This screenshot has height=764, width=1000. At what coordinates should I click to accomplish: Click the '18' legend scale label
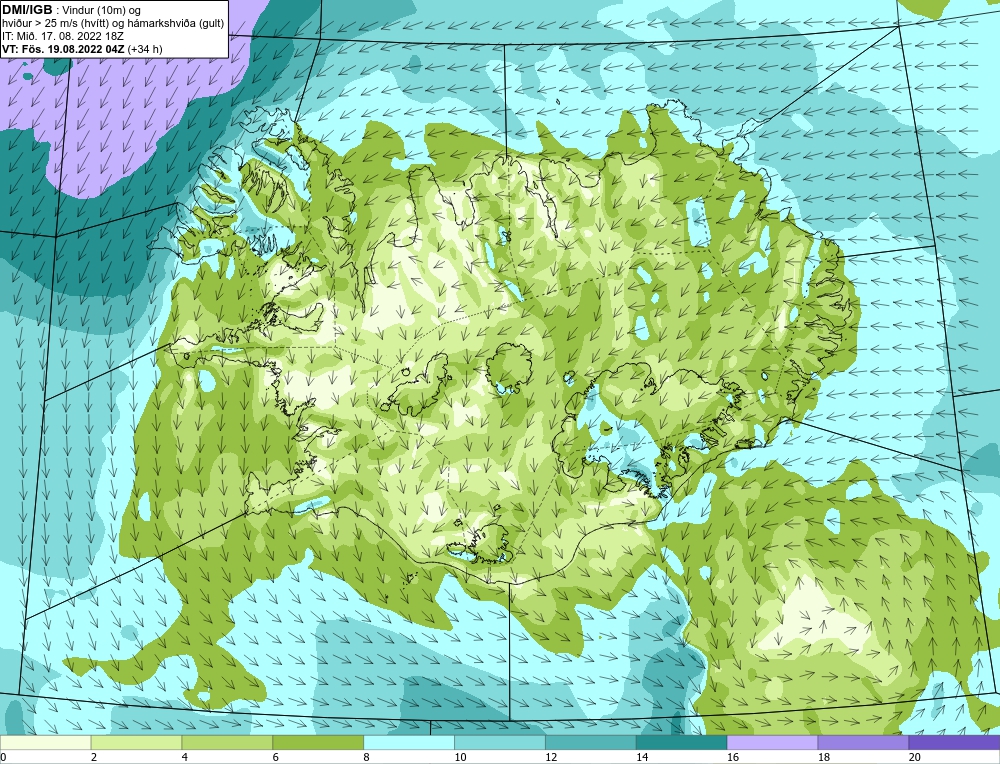coord(823,757)
